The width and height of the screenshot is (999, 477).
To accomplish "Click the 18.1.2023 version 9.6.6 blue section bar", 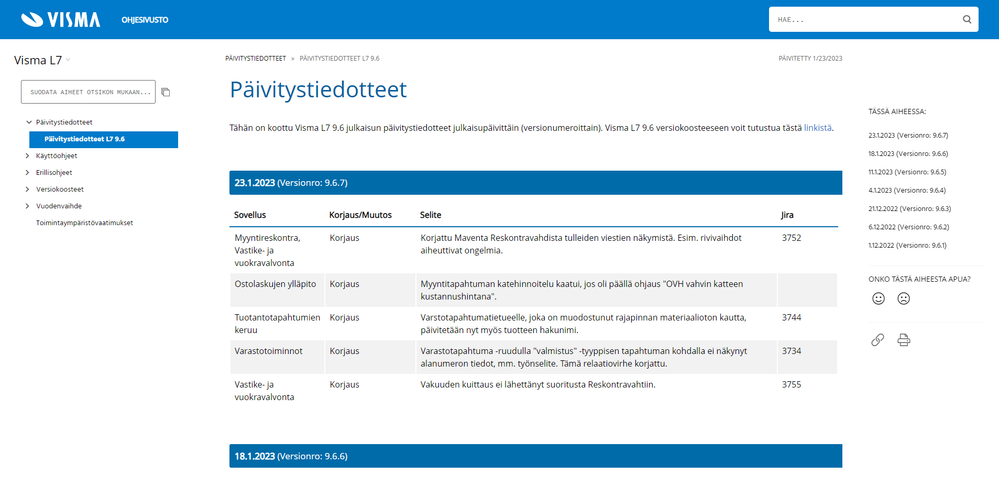I will click(x=536, y=456).
